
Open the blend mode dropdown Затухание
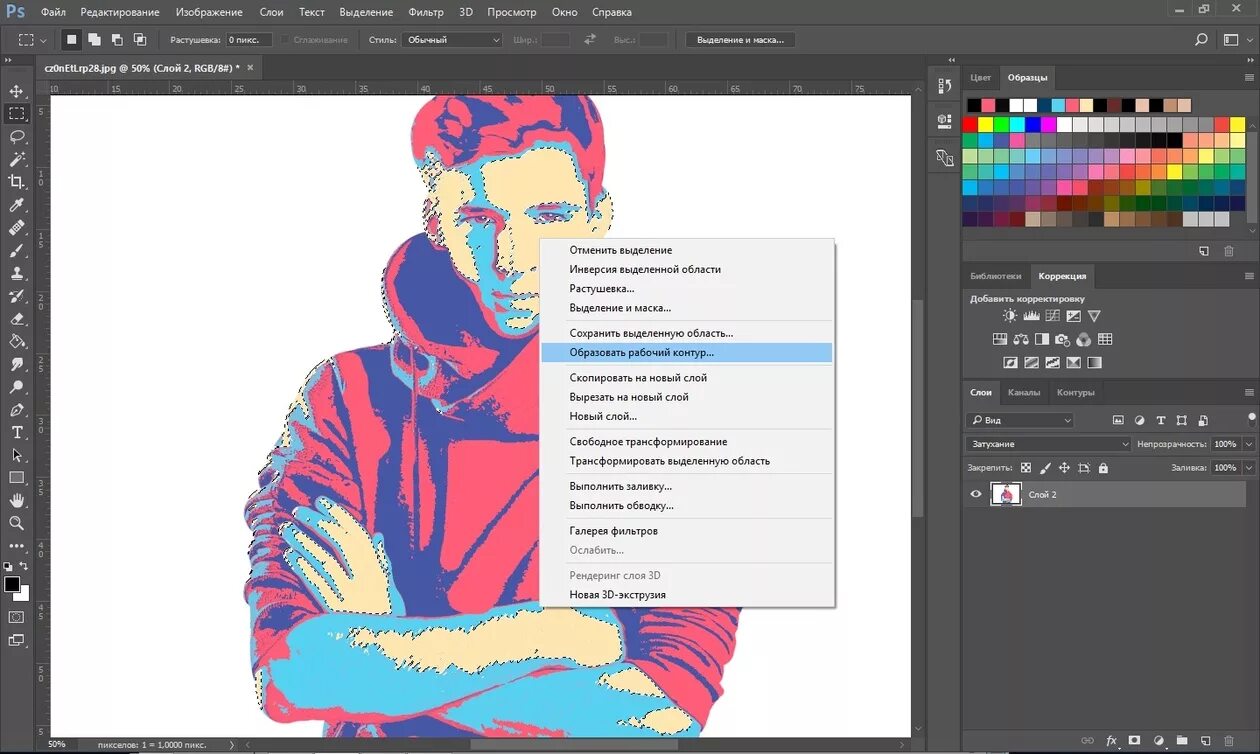tap(1048, 444)
